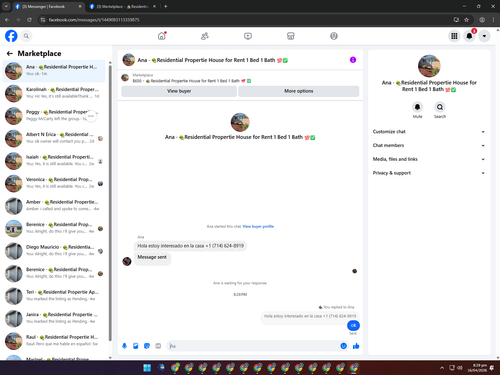Open the Karolinah conversation

coord(54,93)
